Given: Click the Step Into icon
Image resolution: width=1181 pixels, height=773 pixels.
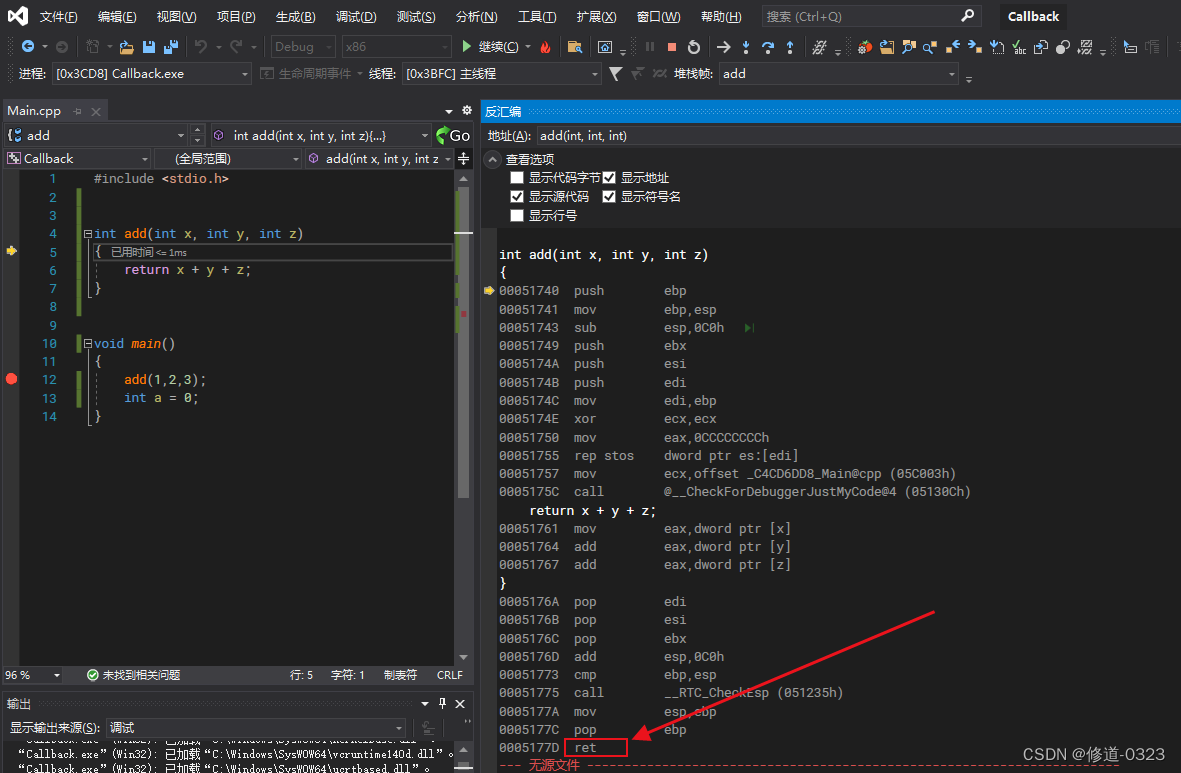Looking at the screenshot, I should (x=747, y=46).
